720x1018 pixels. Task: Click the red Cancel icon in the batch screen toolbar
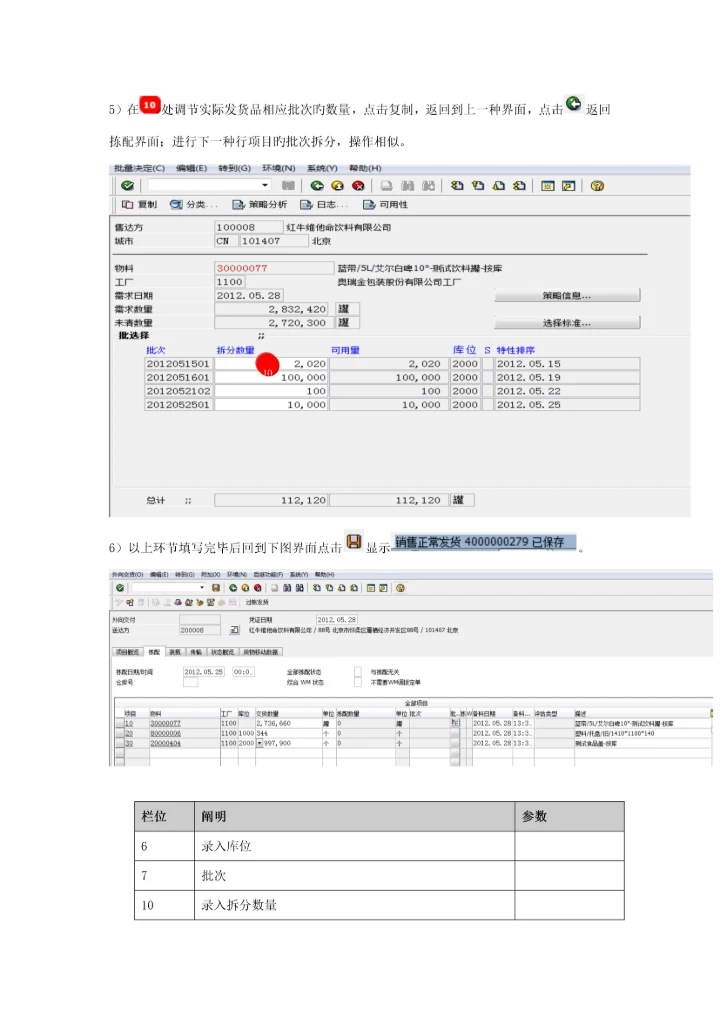pos(357,186)
